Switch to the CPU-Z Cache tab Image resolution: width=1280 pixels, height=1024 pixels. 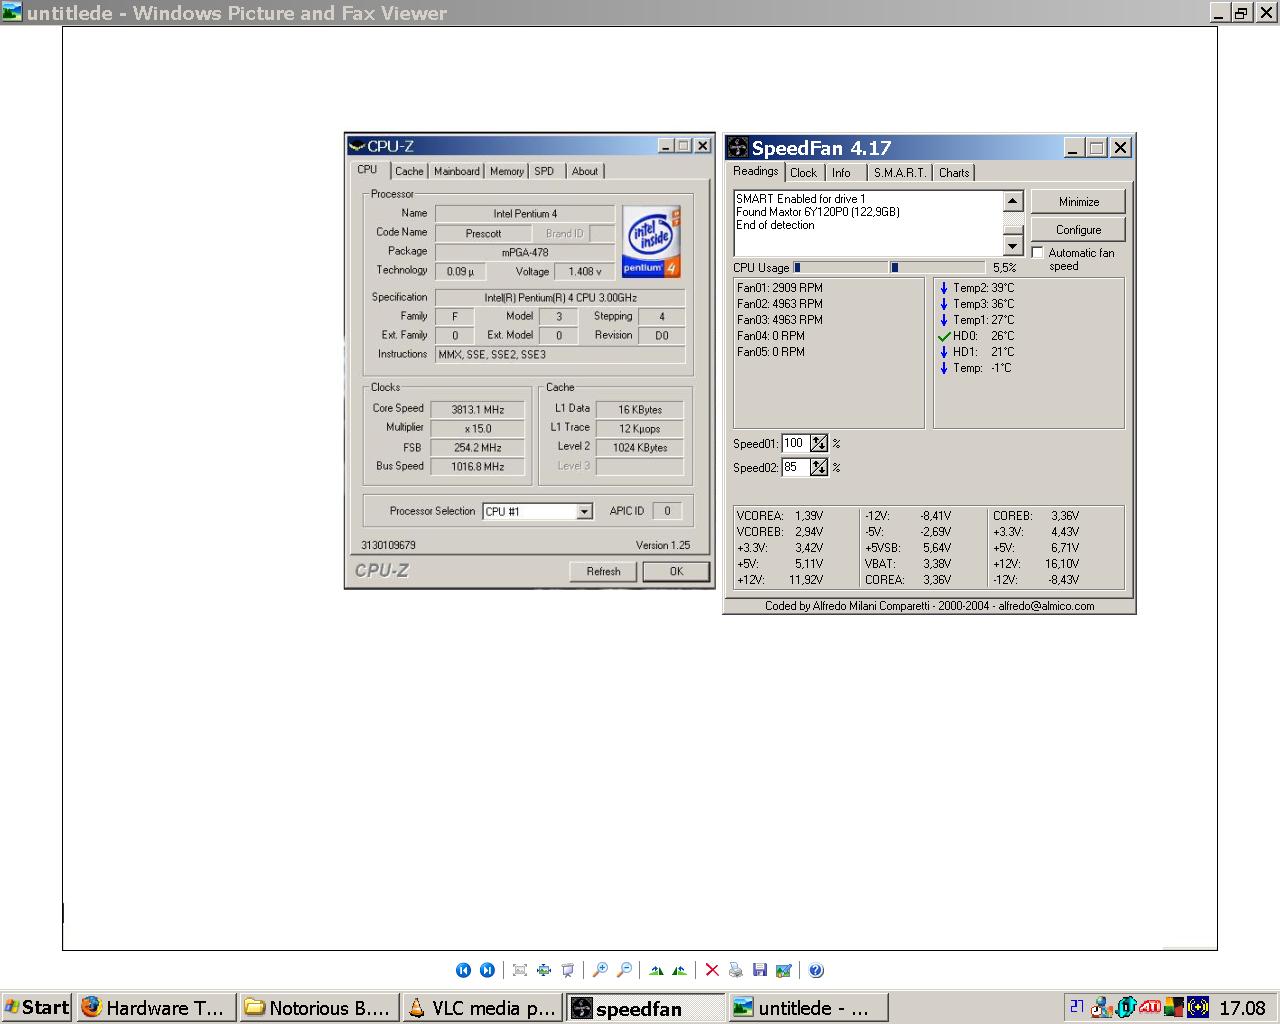click(x=409, y=171)
